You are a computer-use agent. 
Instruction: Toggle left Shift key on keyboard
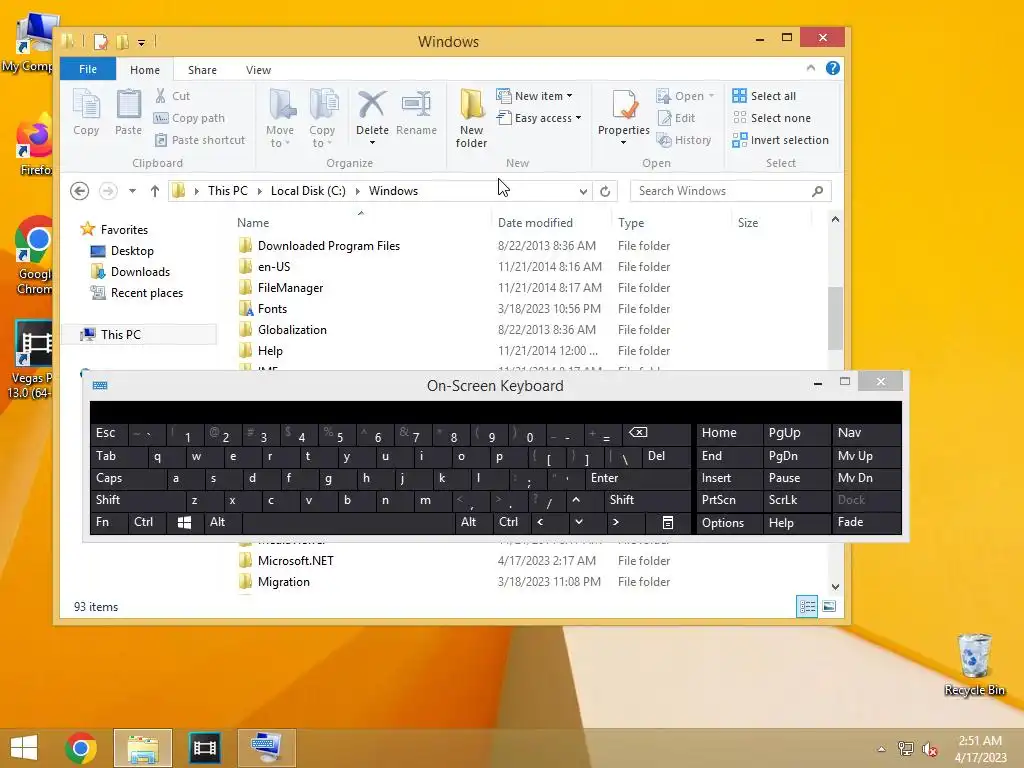click(x=138, y=500)
